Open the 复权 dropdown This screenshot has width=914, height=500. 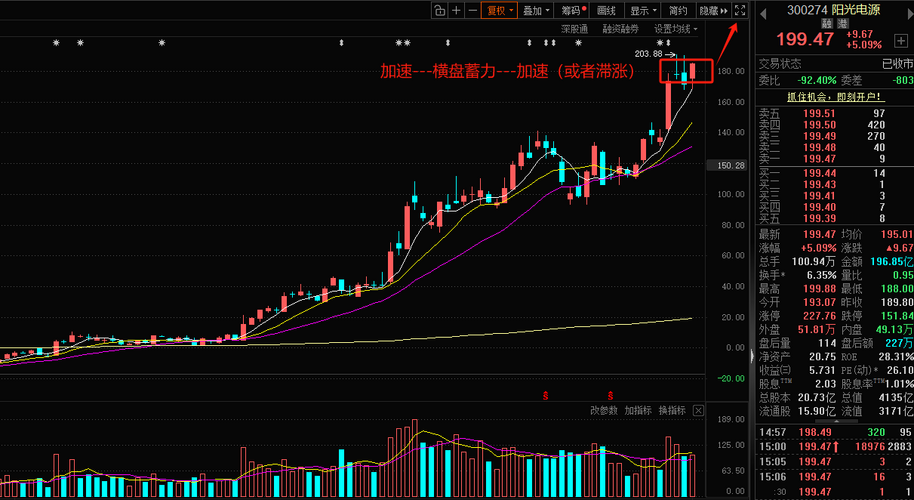pyautogui.click(x=500, y=10)
